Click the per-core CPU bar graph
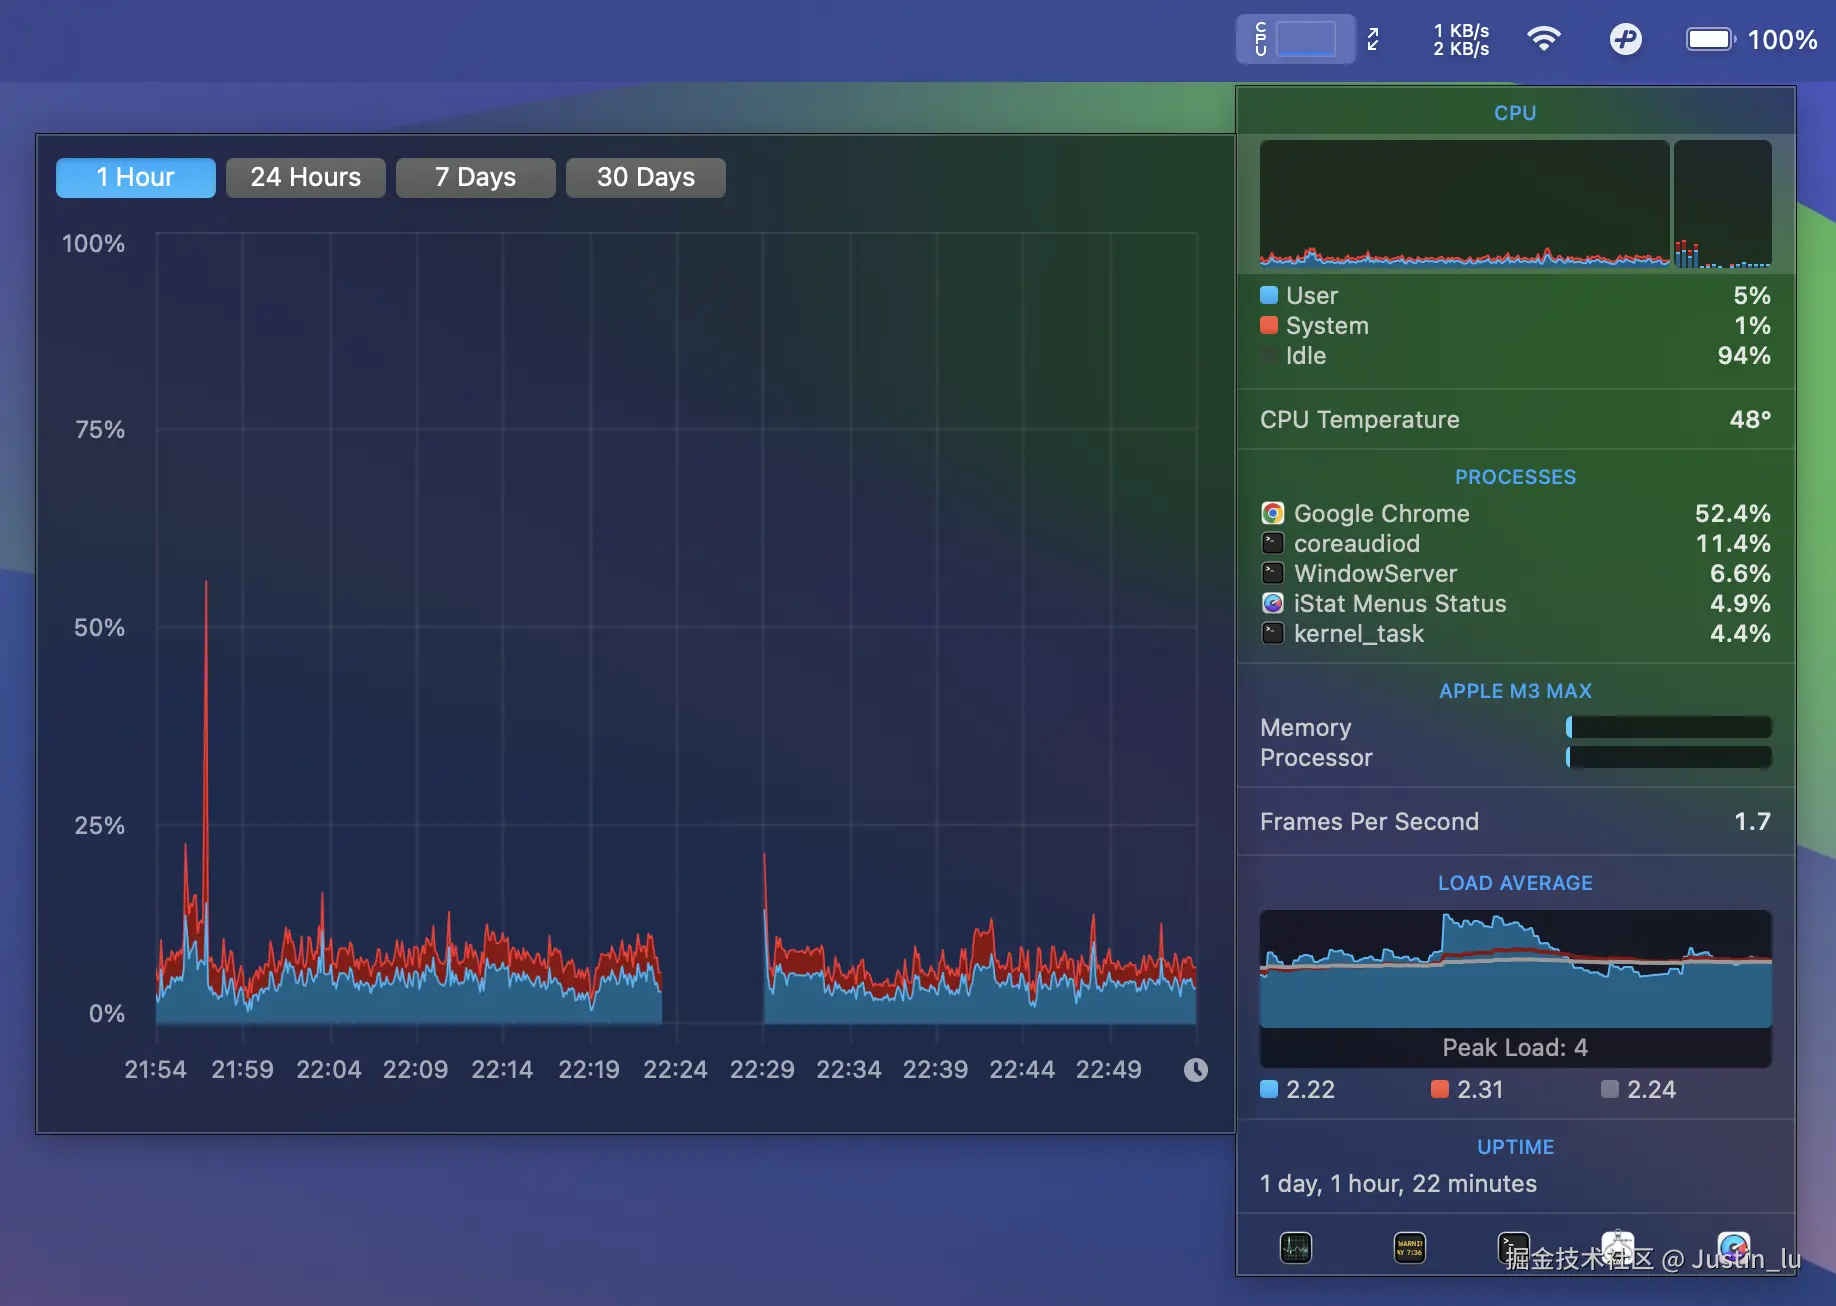1836x1306 pixels. pyautogui.click(x=1723, y=204)
